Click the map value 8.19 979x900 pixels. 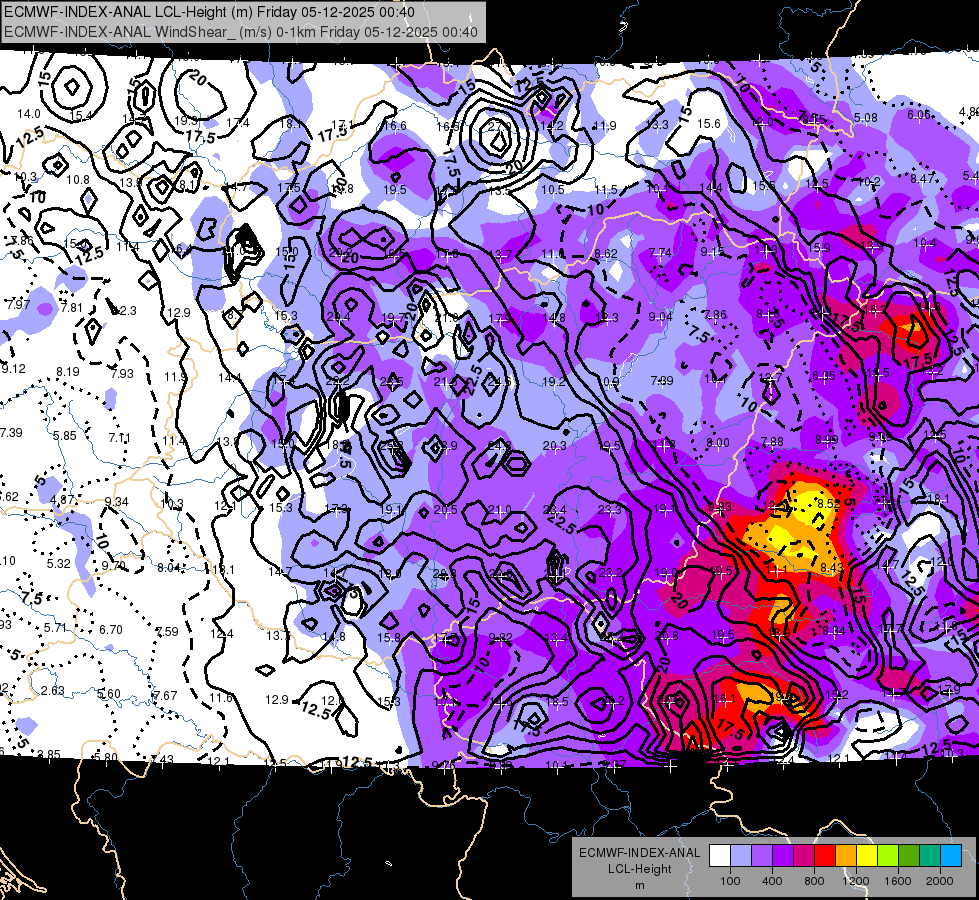67,372
